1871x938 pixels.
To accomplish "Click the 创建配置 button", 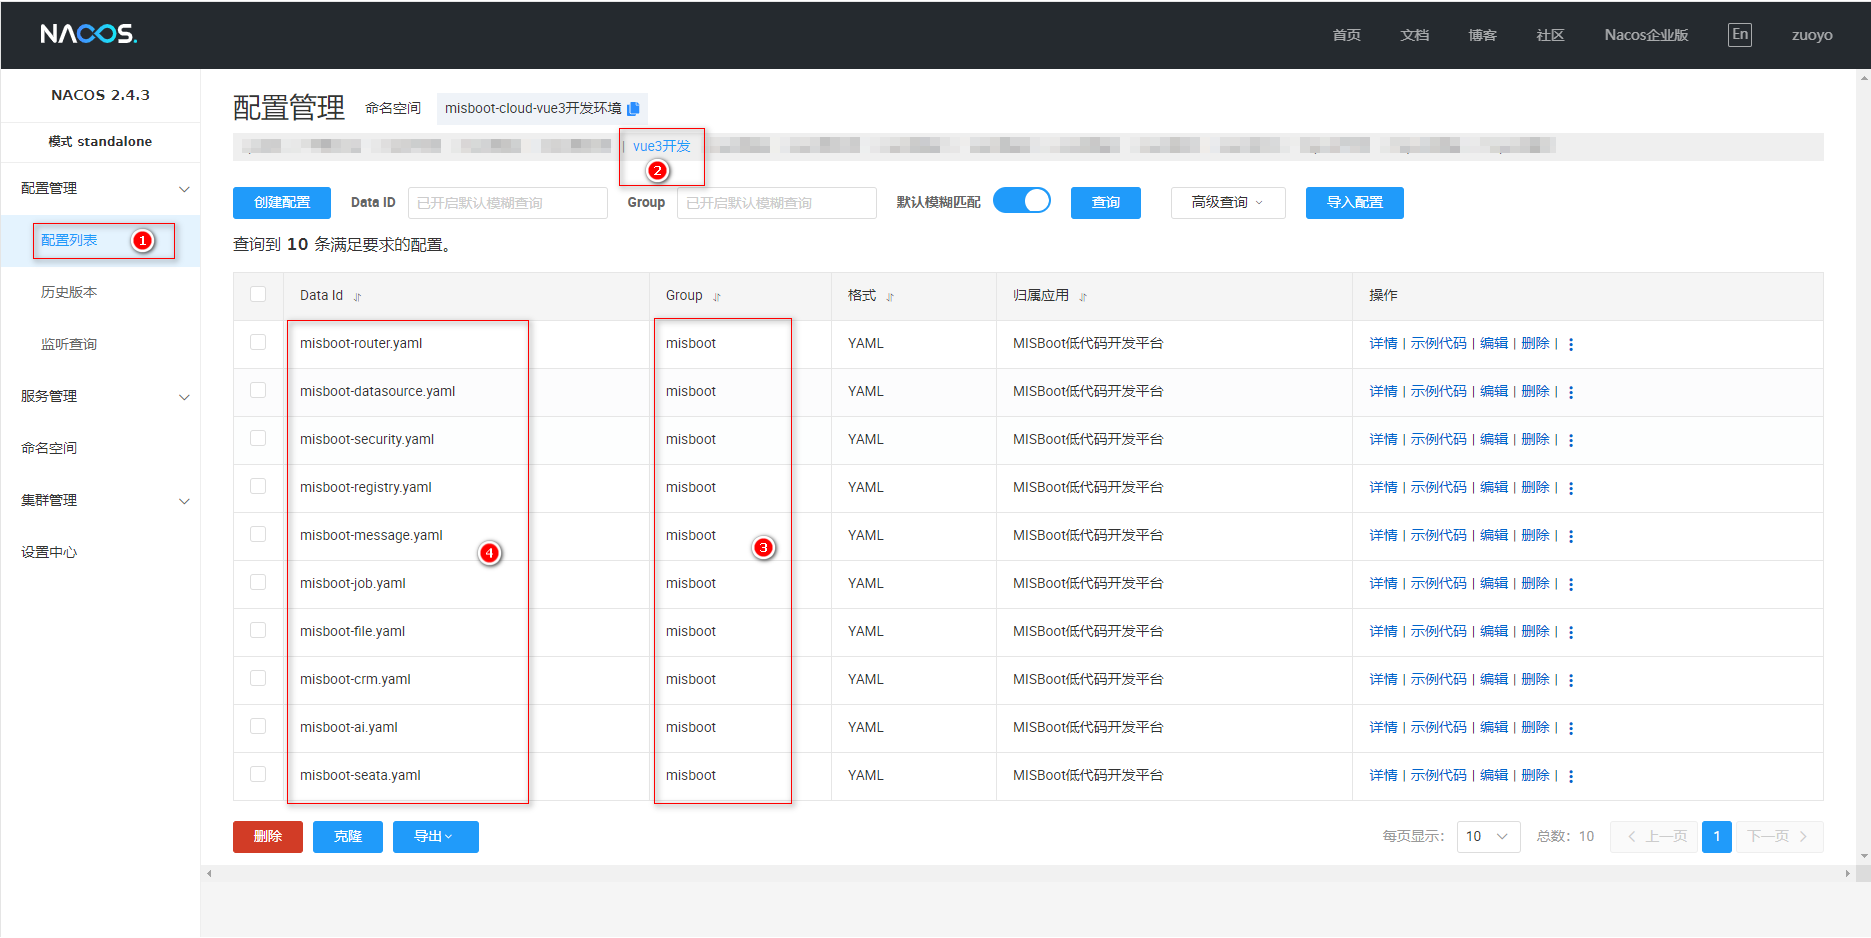I will pos(282,203).
